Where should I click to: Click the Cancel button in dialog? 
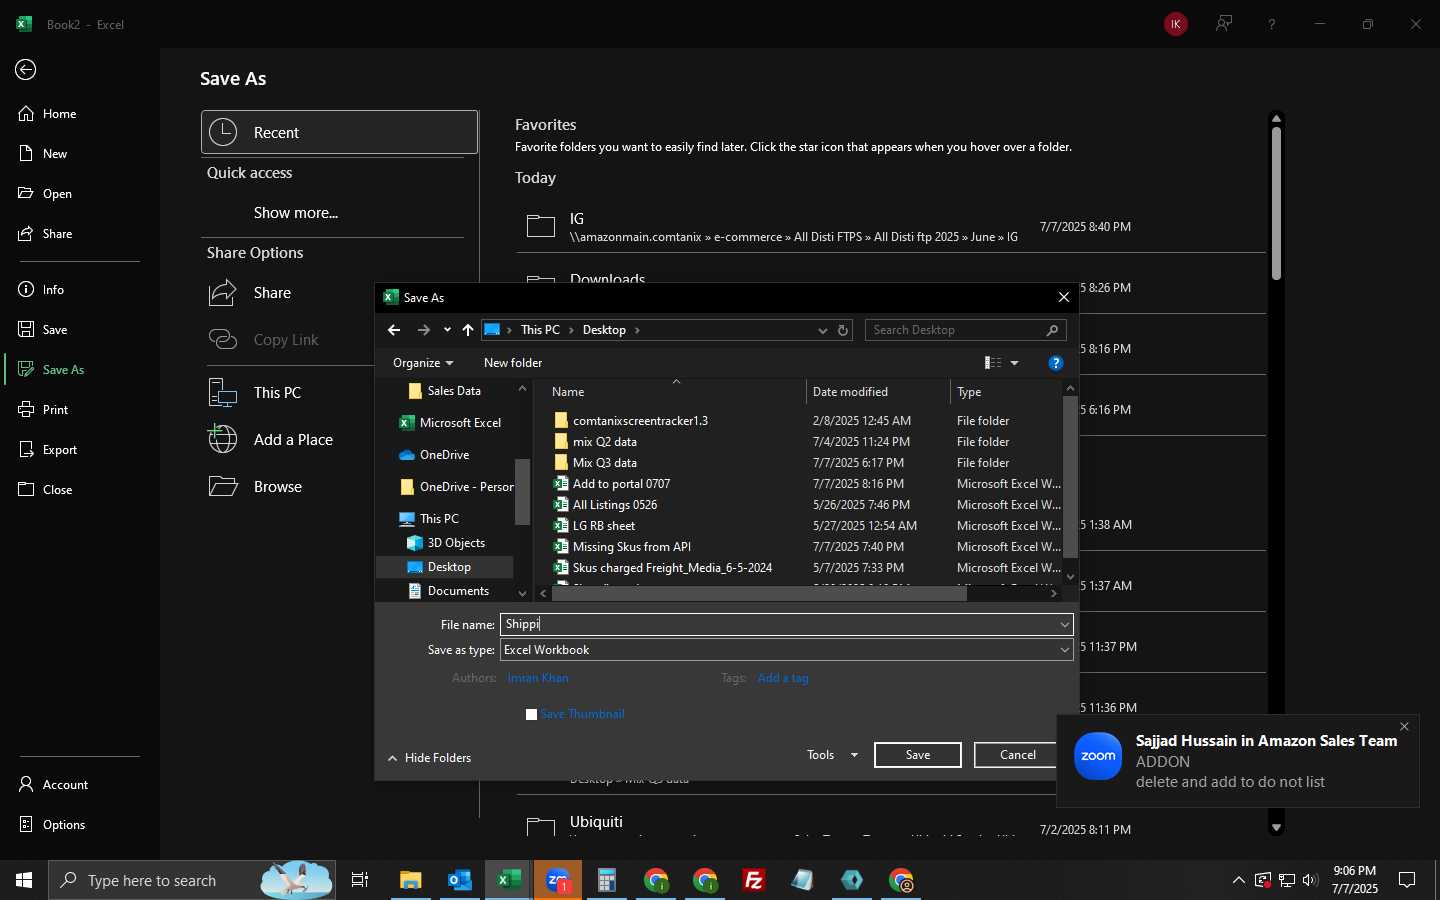pyautogui.click(x=1017, y=755)
